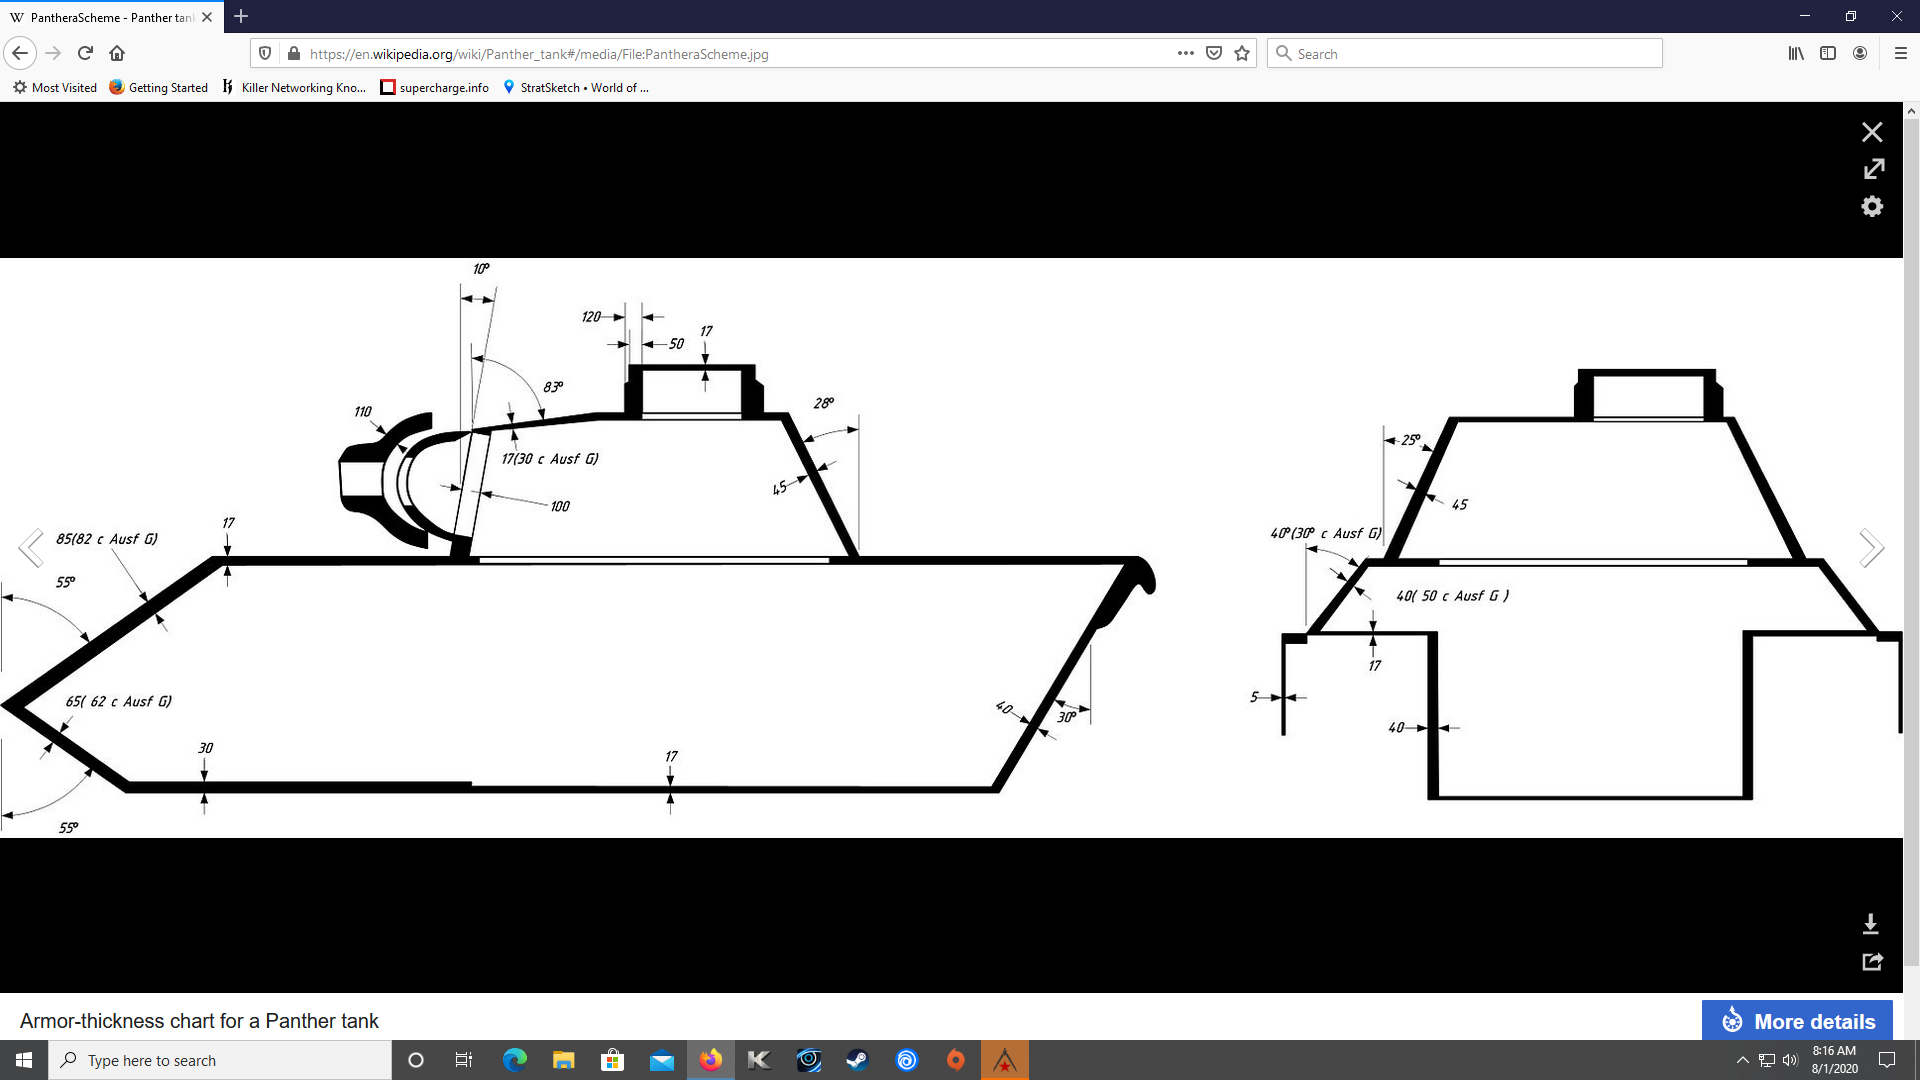Toggle the Firefox sidebar view
1920x1080 pixels.
(x=1828, y=54)
